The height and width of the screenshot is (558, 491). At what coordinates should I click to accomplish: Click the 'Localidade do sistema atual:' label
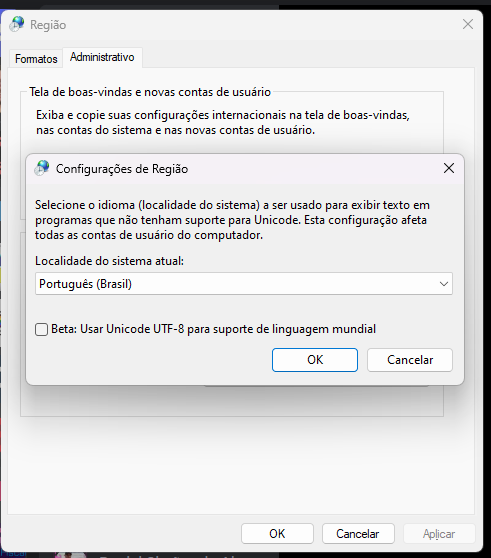tap(110, 261)
